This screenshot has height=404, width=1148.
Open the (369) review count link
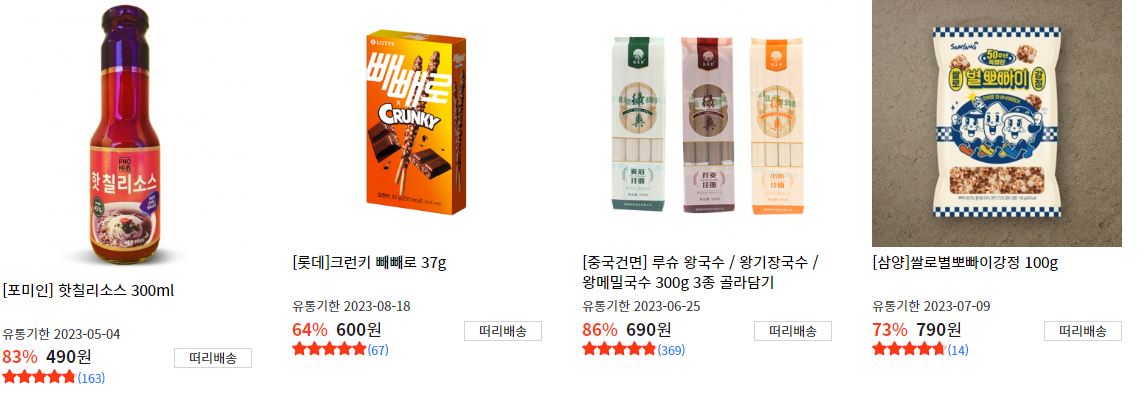click(x=671, y=351)
